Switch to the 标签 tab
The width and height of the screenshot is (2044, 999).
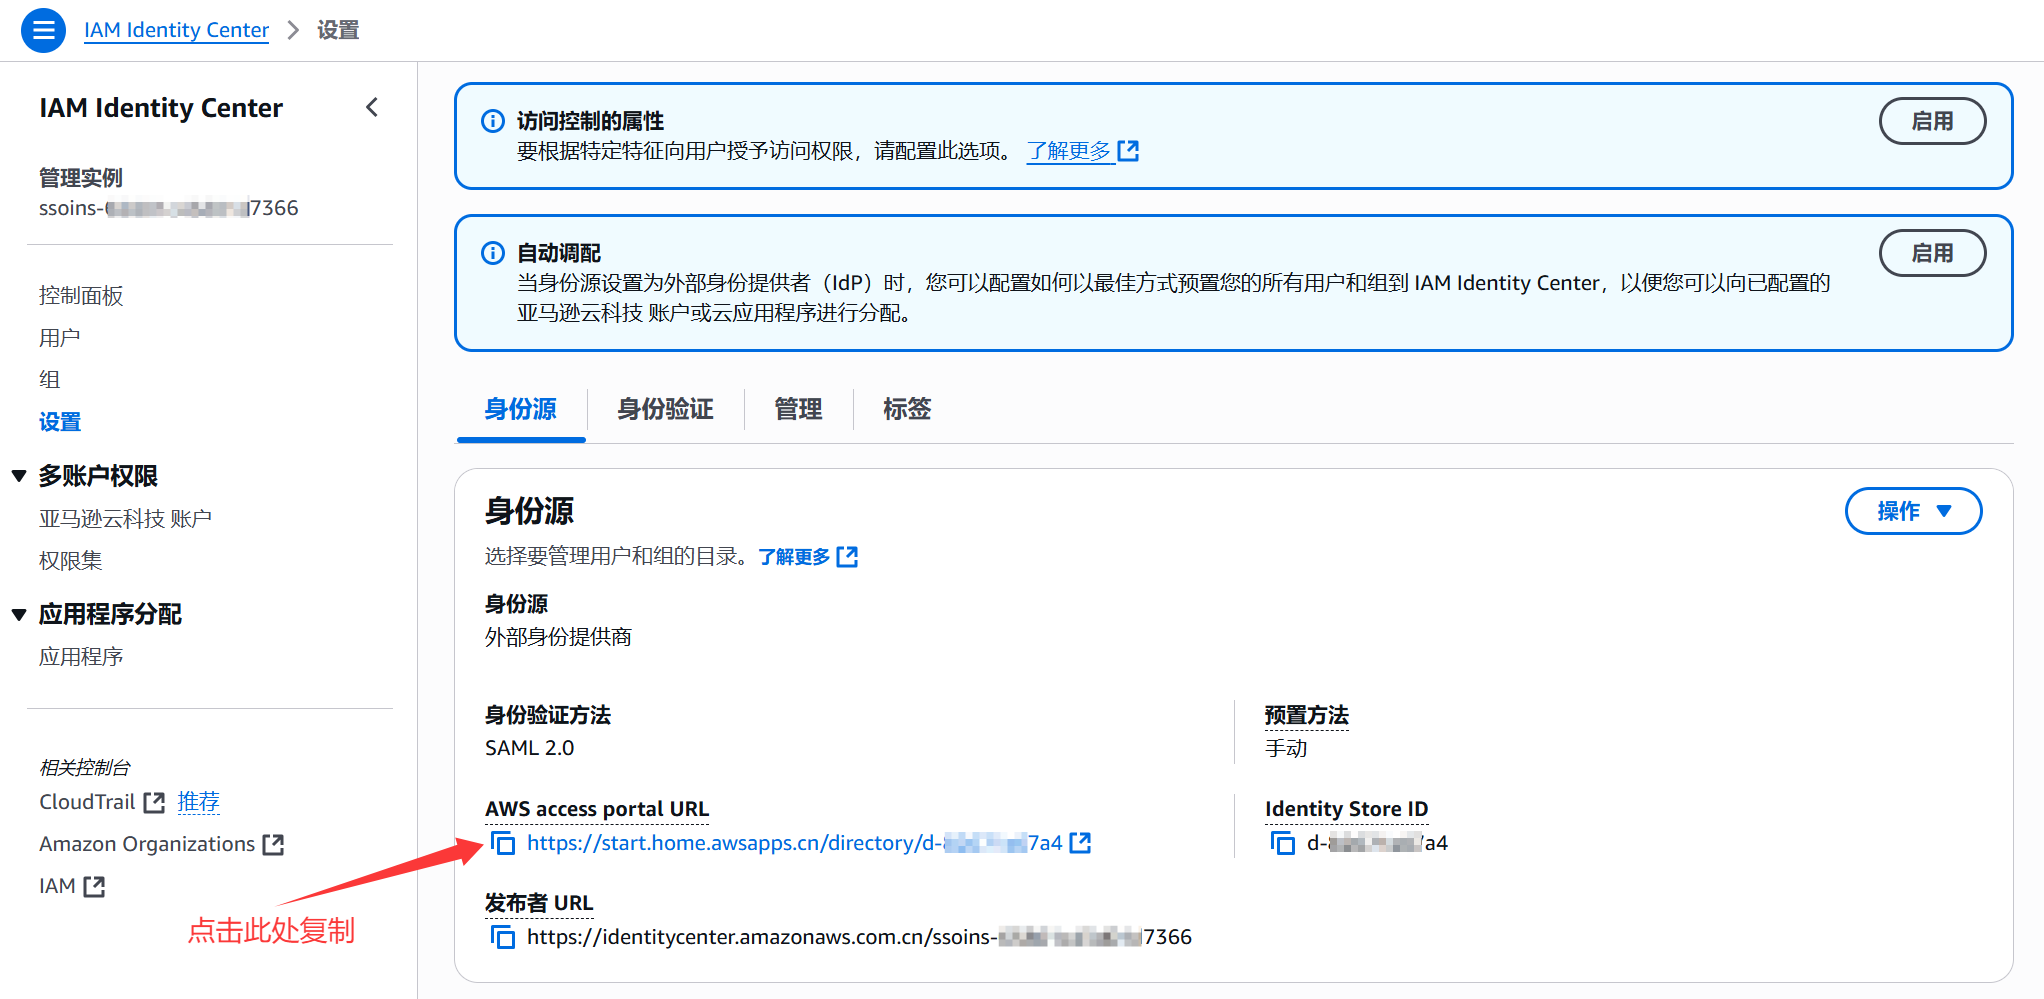(906, 409)
